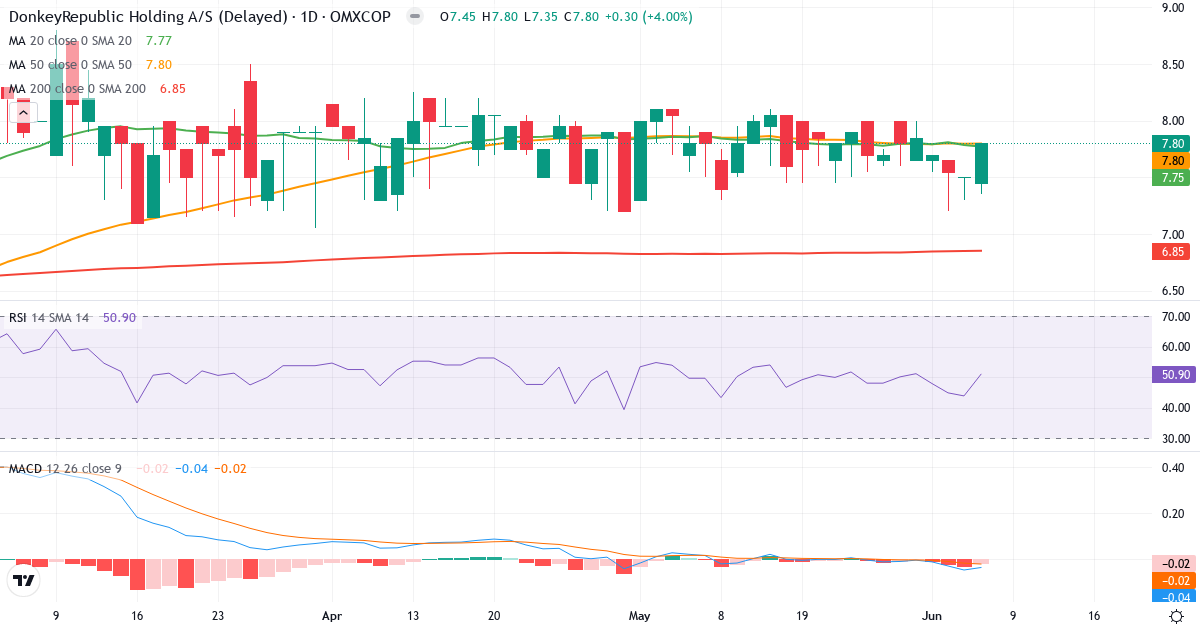The image size is (1200, 630).
Task: Click the blue -0.04 MACD axis label
Action: [1172, 597]
